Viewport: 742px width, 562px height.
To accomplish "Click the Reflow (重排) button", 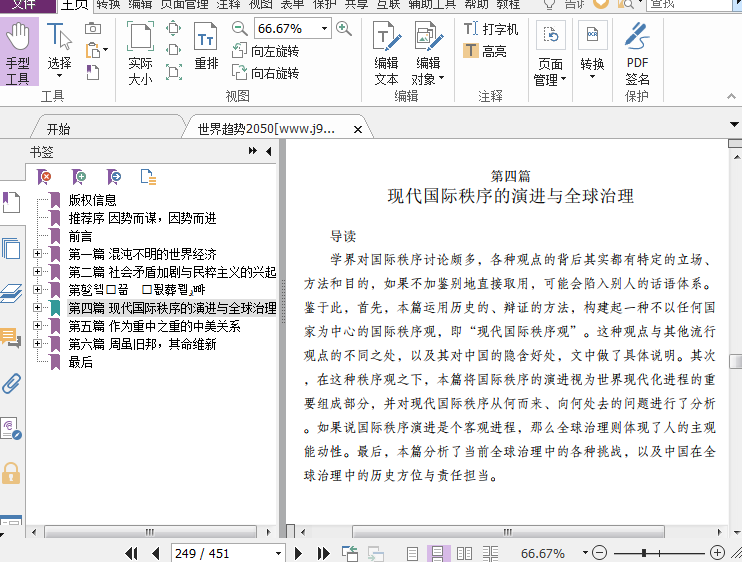I will (x=206, y=46).
